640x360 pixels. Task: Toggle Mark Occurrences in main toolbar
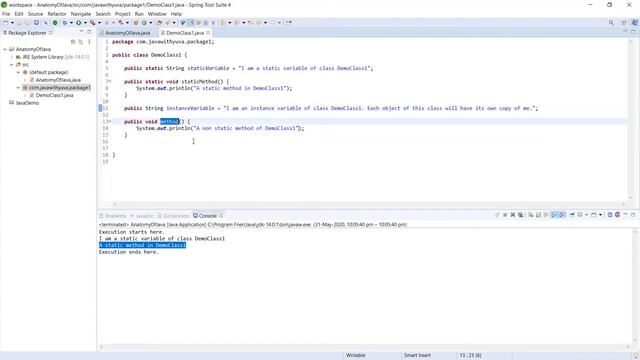[x=191, y=23]
